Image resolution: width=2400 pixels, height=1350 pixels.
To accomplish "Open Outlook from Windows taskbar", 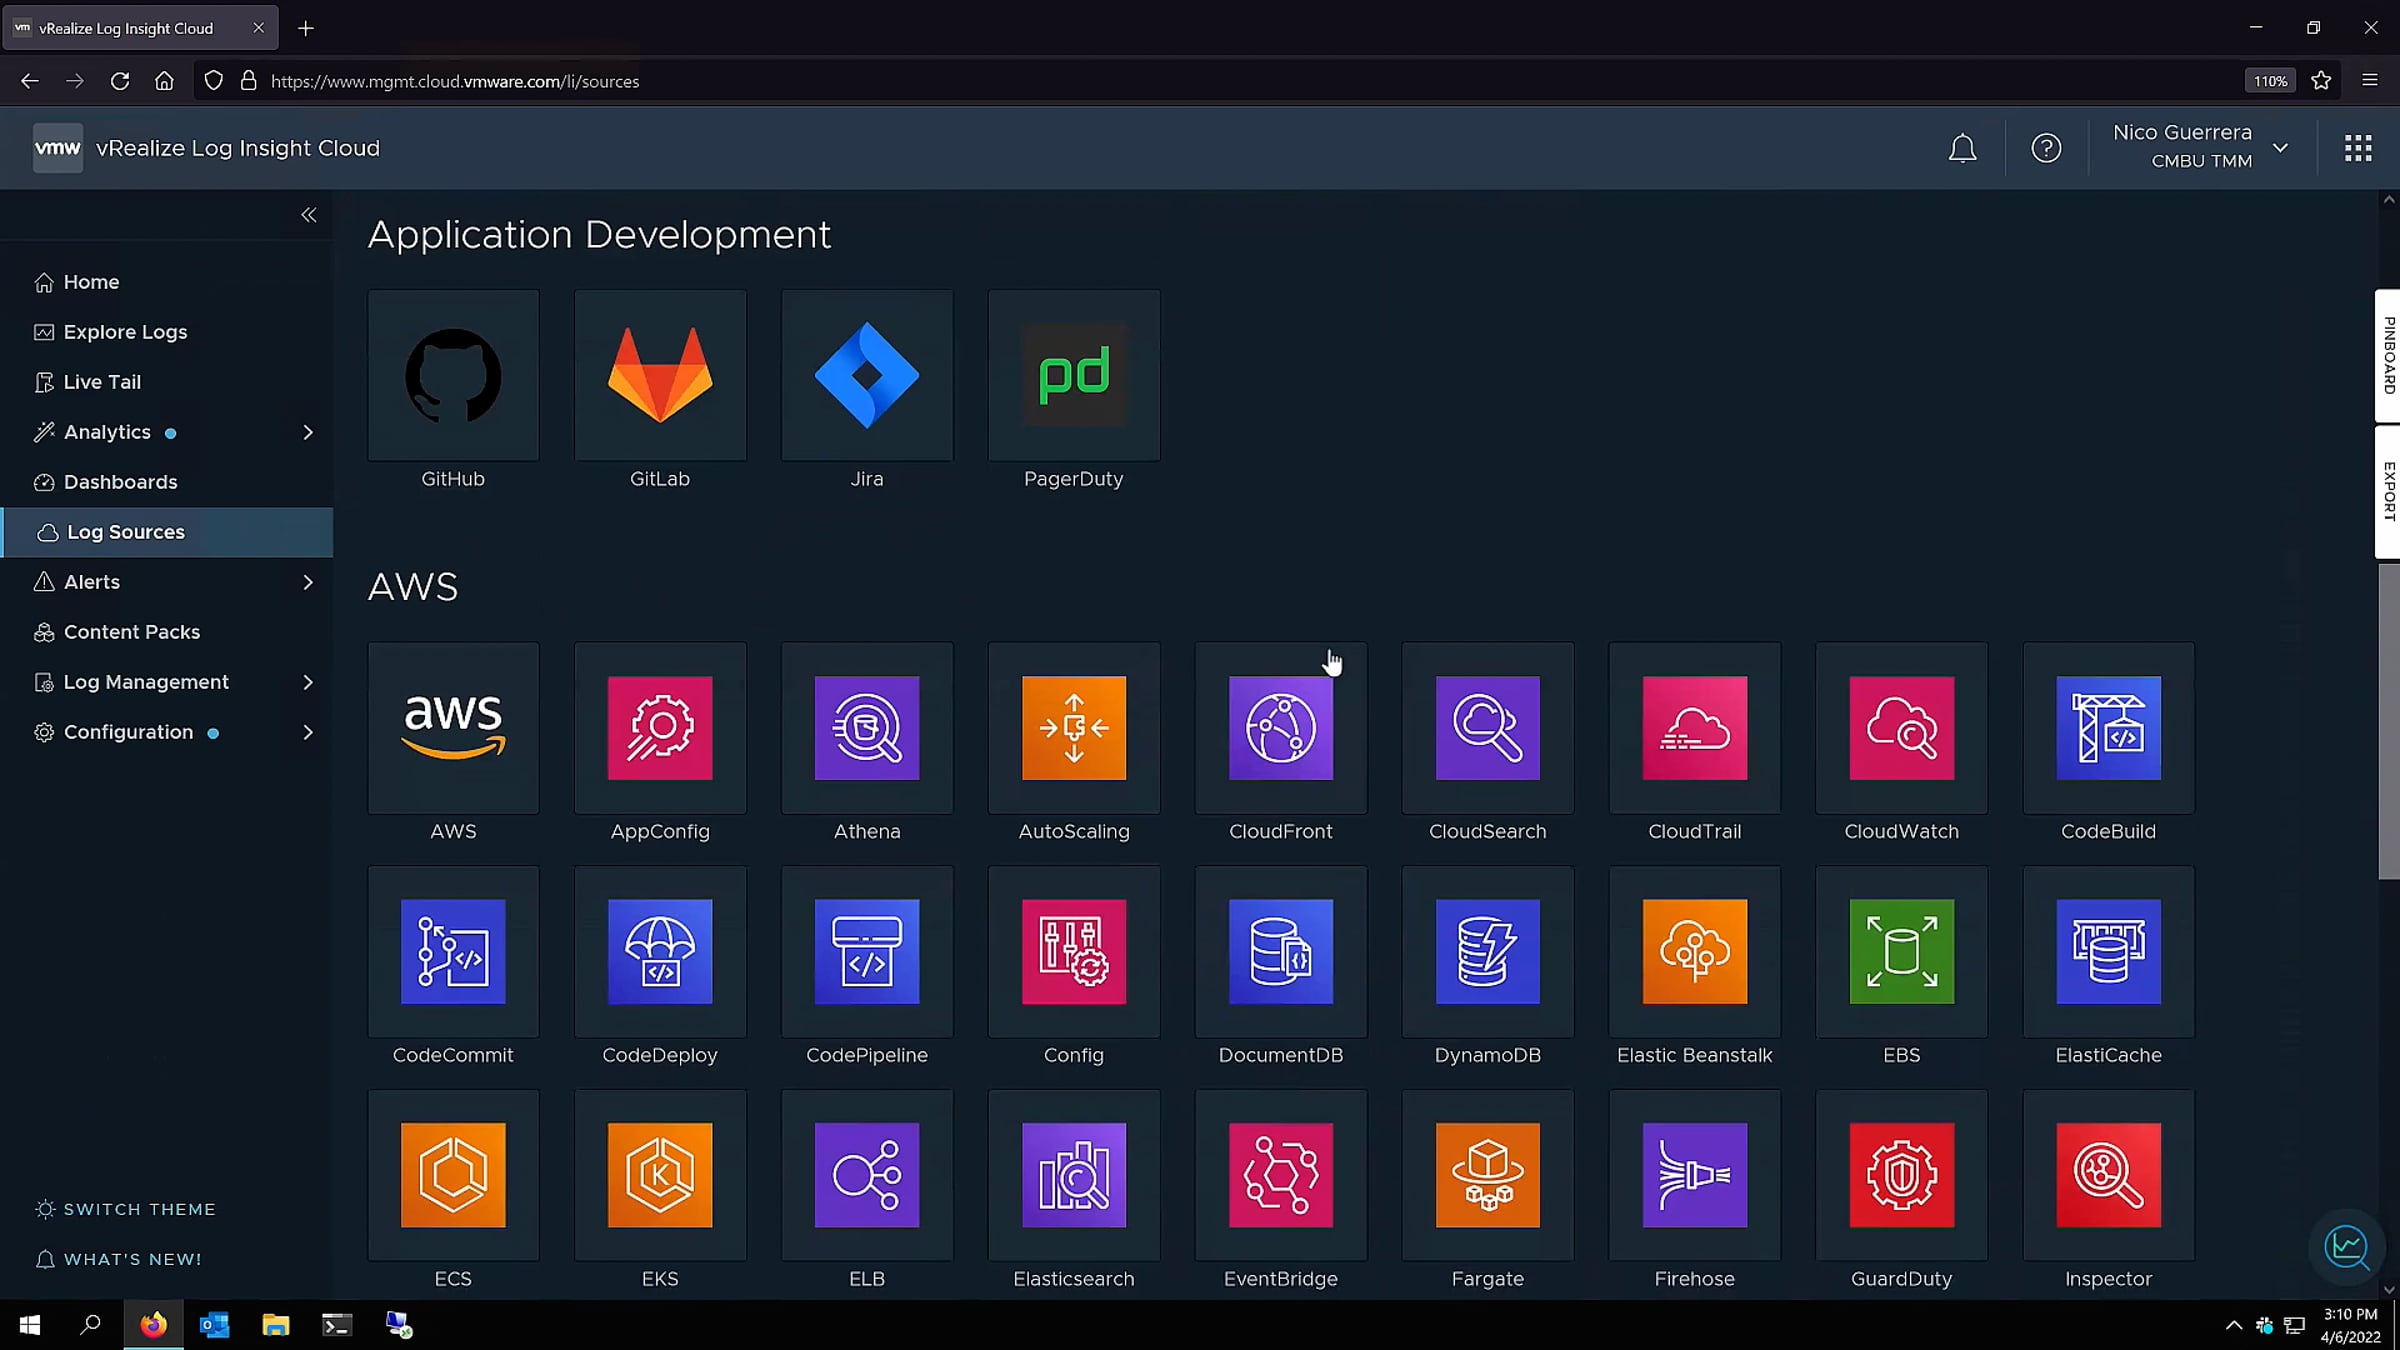I will pyautogui.click(x=215, y=1325).
